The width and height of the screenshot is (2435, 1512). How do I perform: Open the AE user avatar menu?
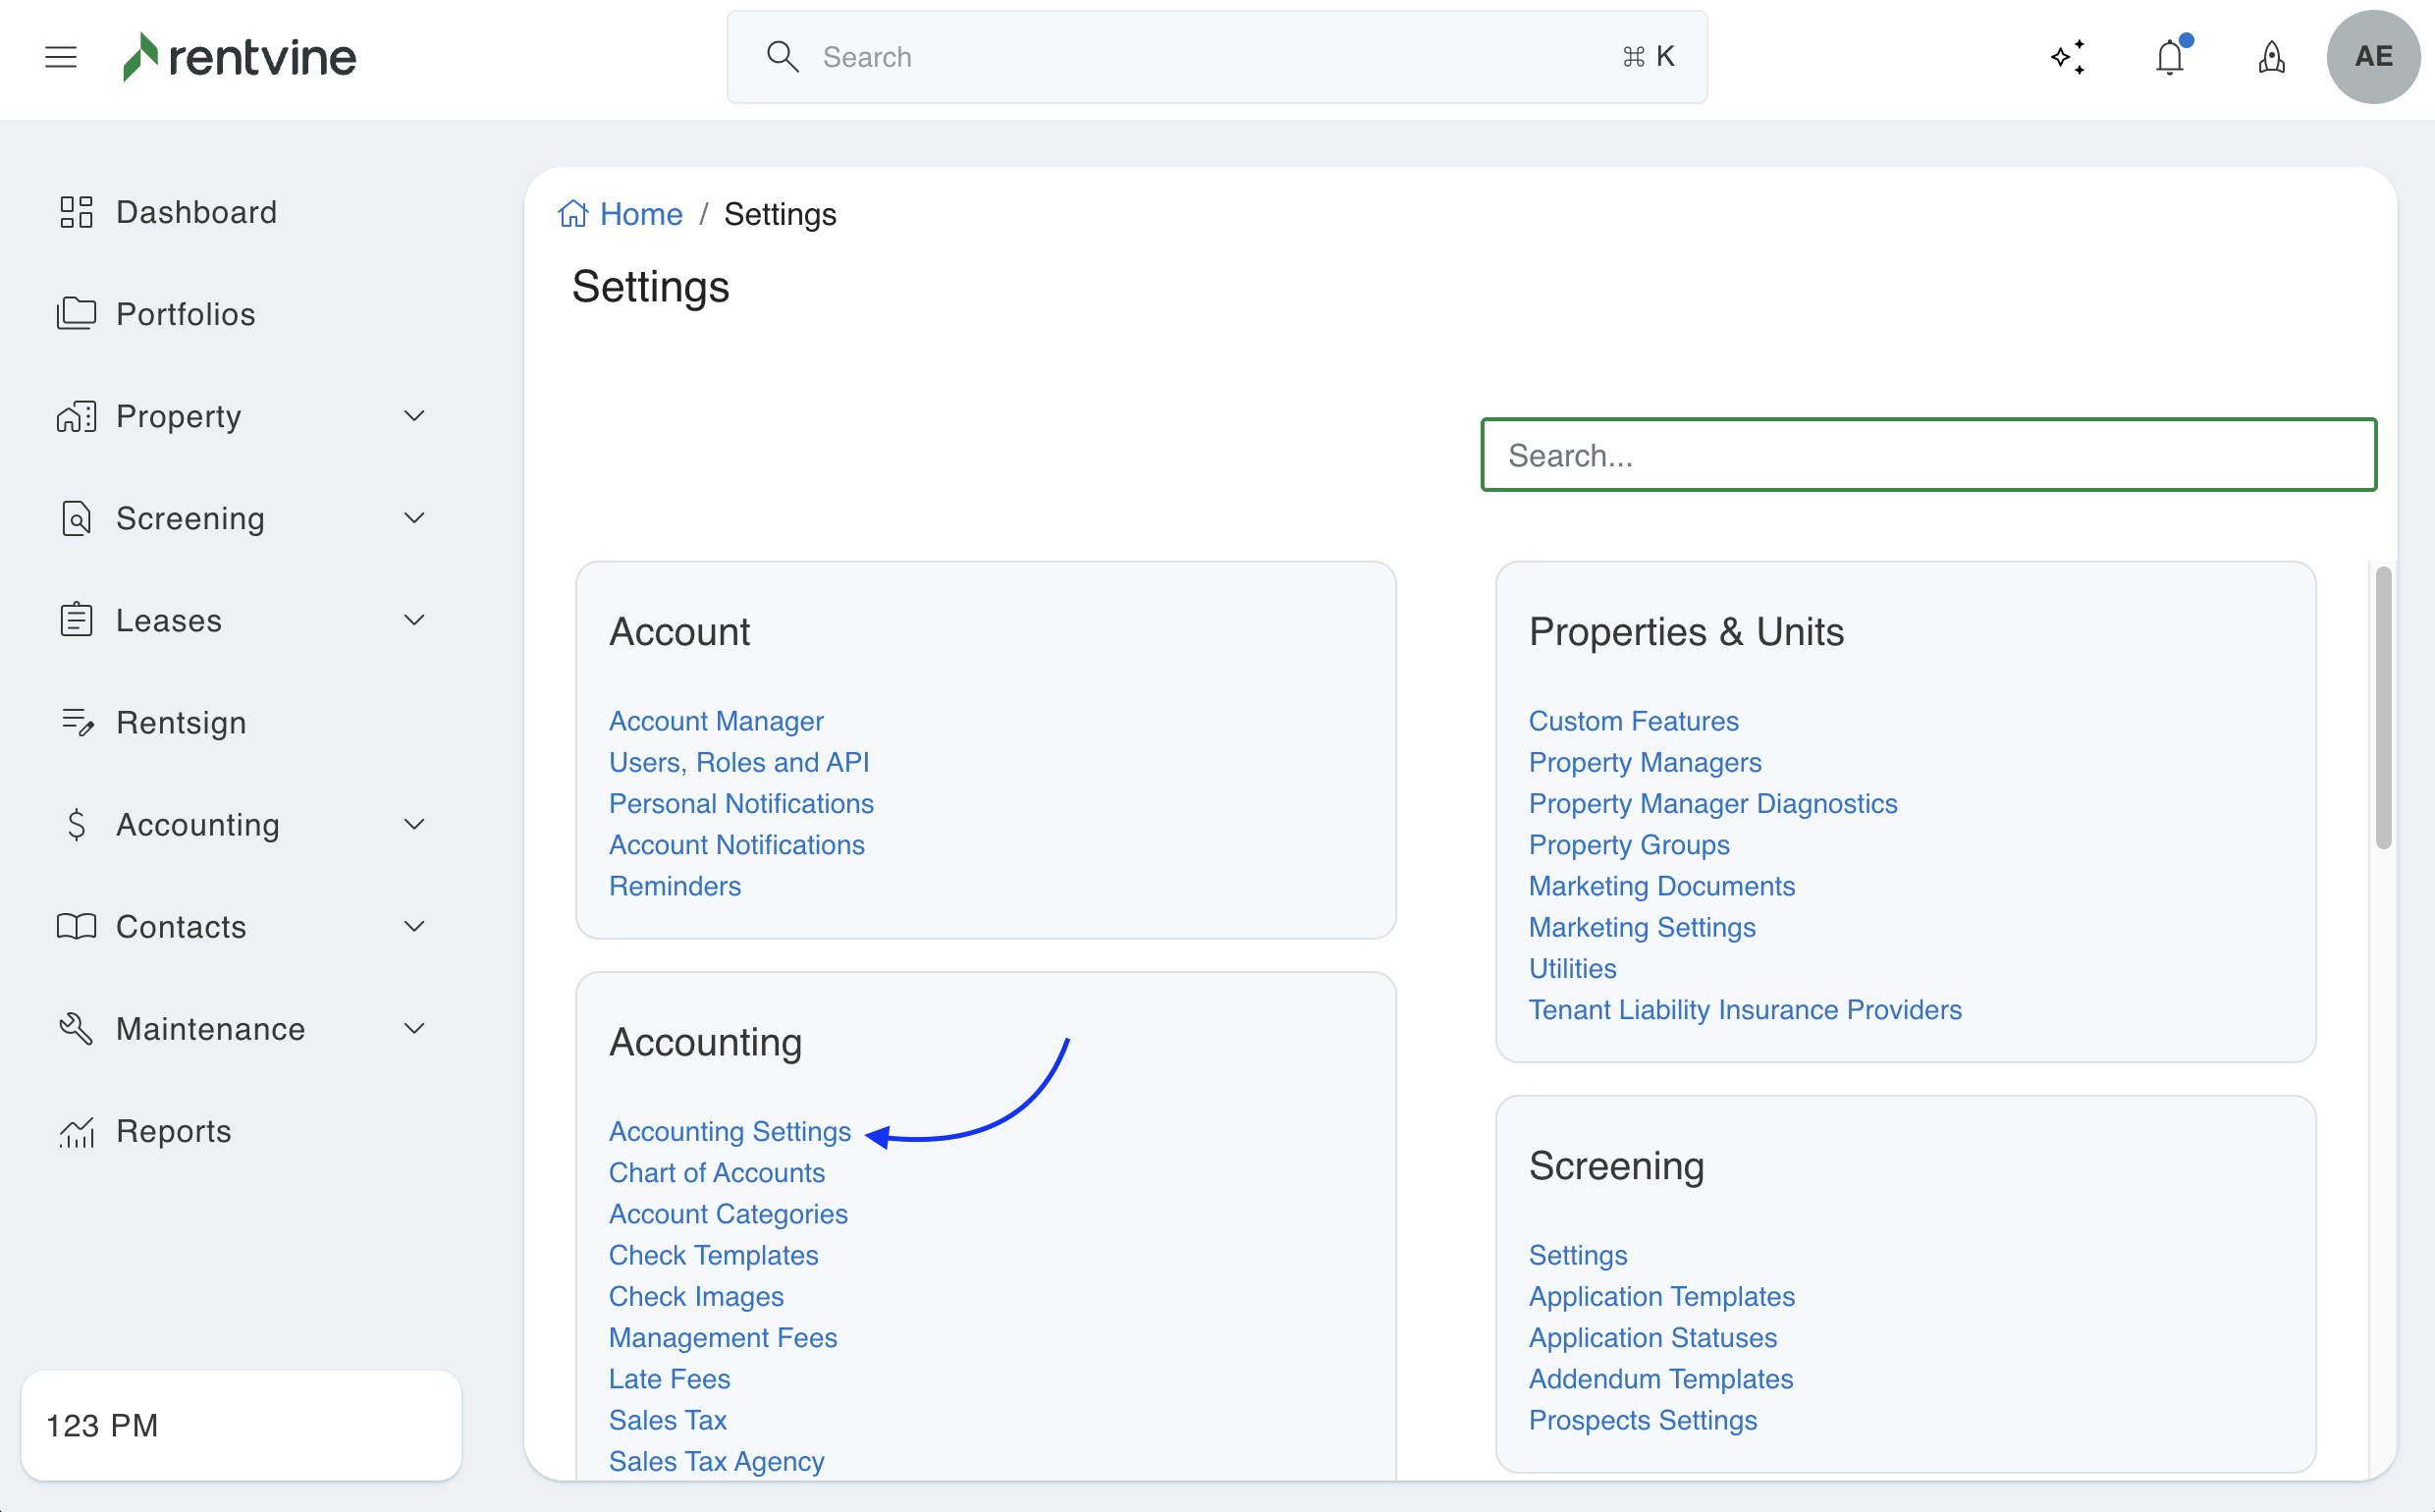2373,57
